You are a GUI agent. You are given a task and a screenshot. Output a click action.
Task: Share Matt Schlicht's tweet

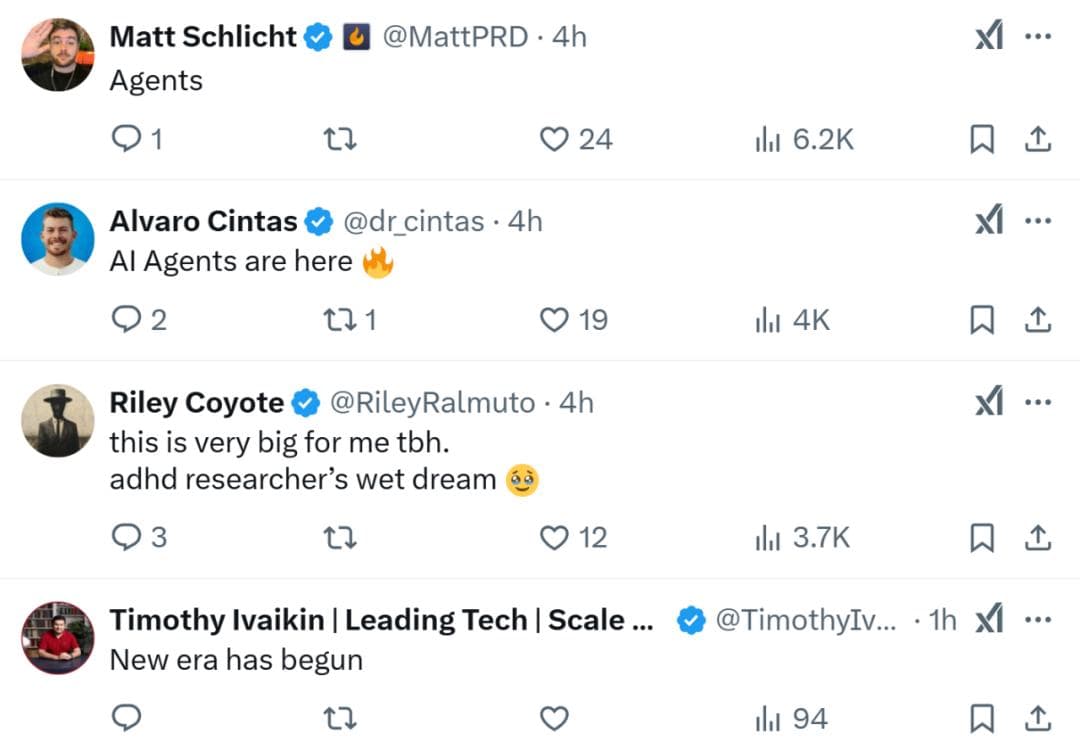[1038, 139]
